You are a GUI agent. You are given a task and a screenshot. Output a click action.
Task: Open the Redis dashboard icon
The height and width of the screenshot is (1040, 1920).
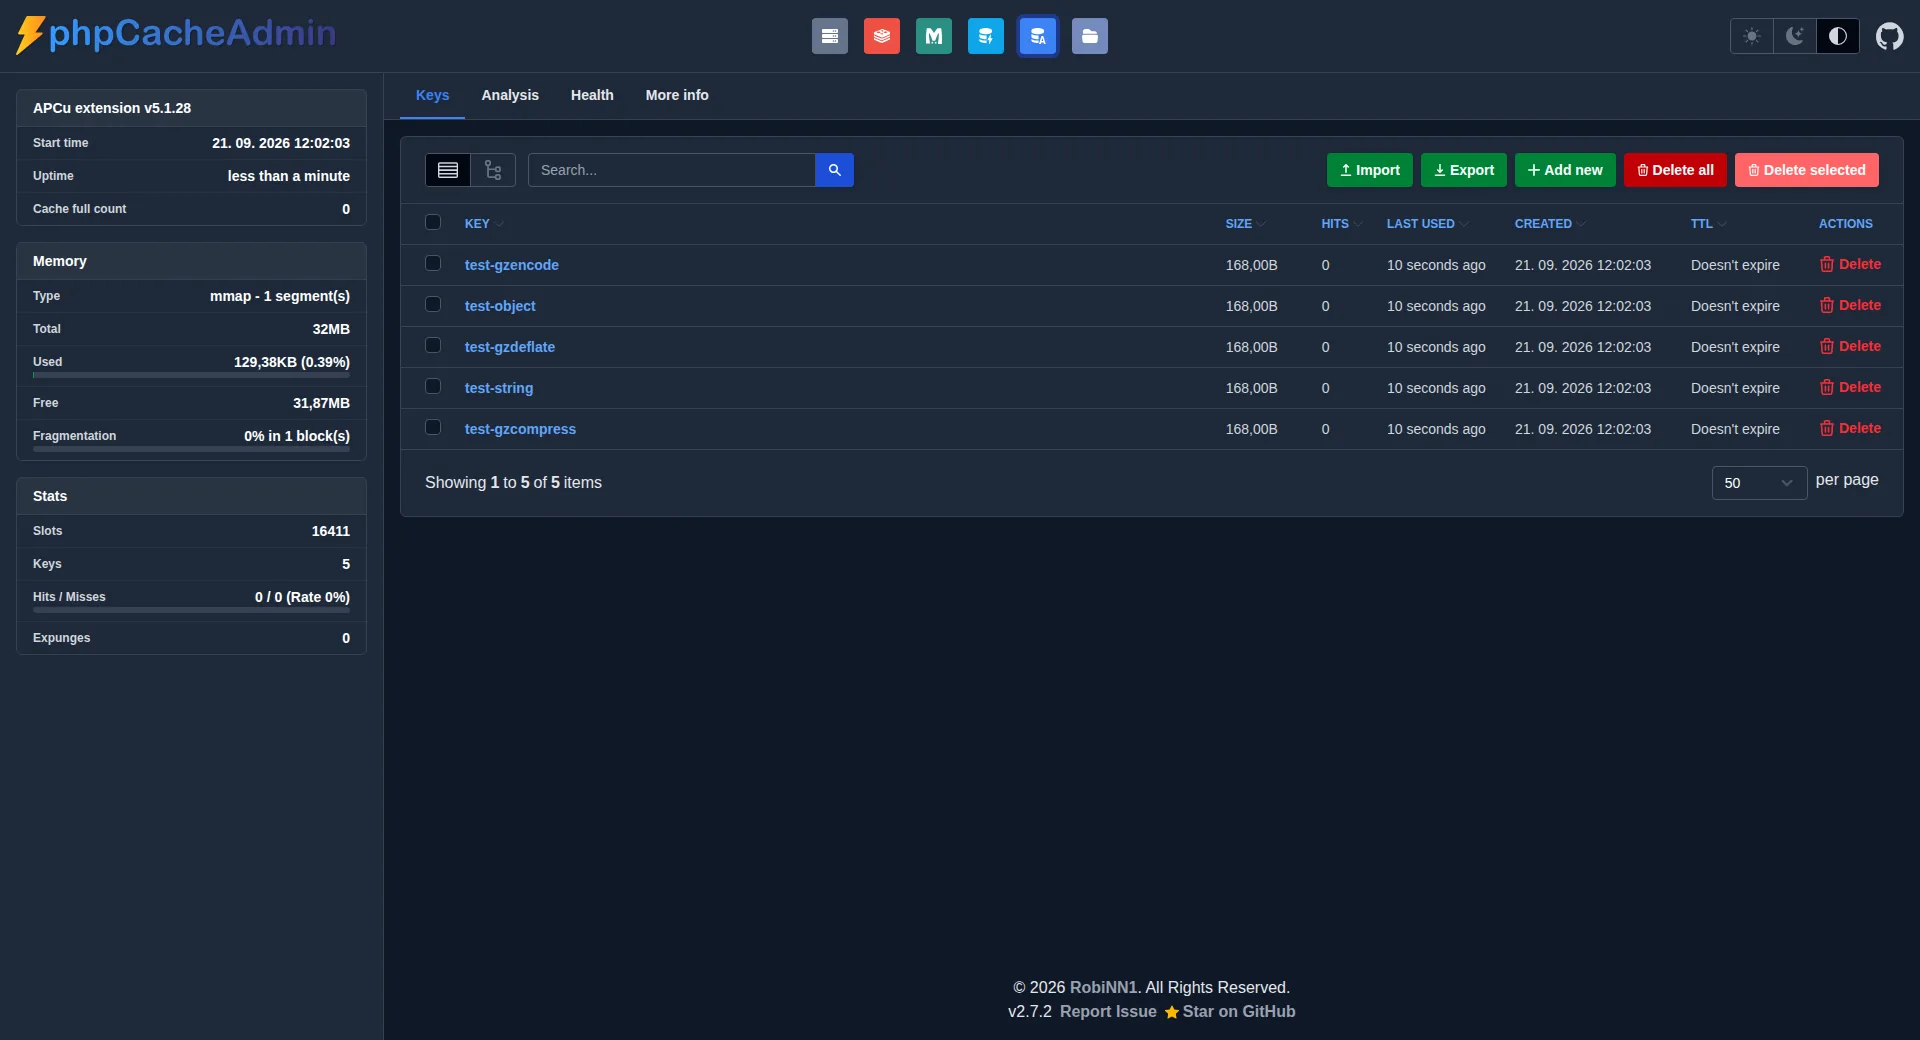[881, 36]
